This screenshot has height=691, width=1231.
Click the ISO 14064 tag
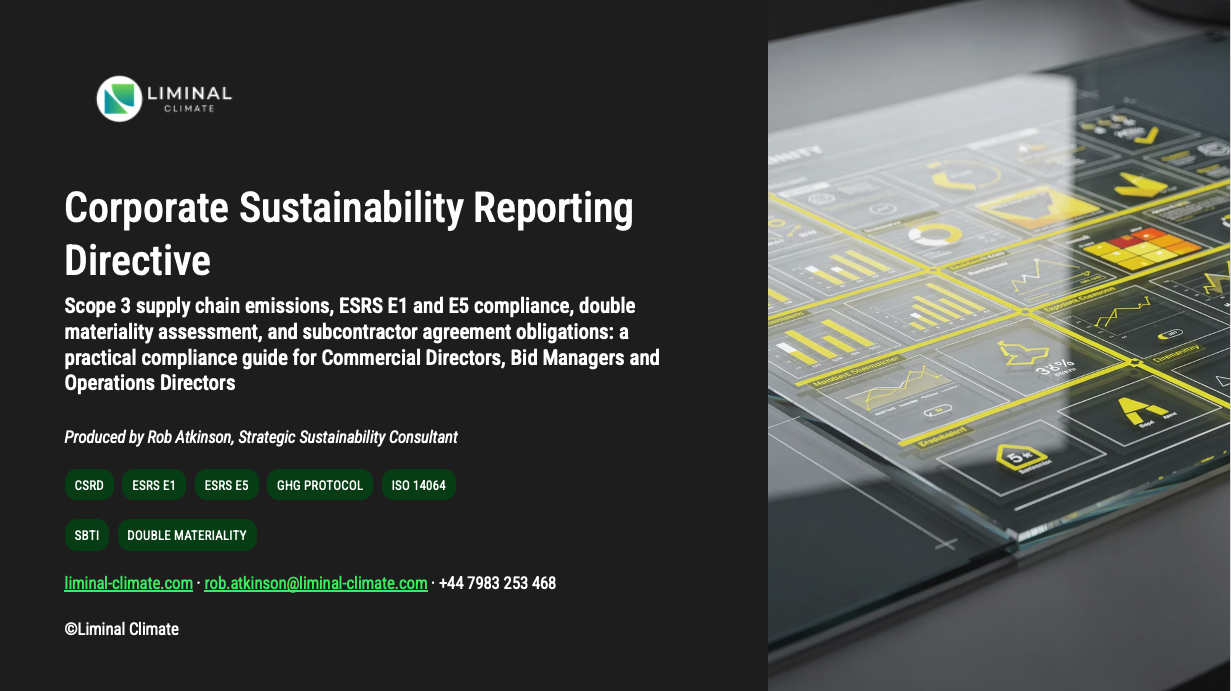pos(418,485)
